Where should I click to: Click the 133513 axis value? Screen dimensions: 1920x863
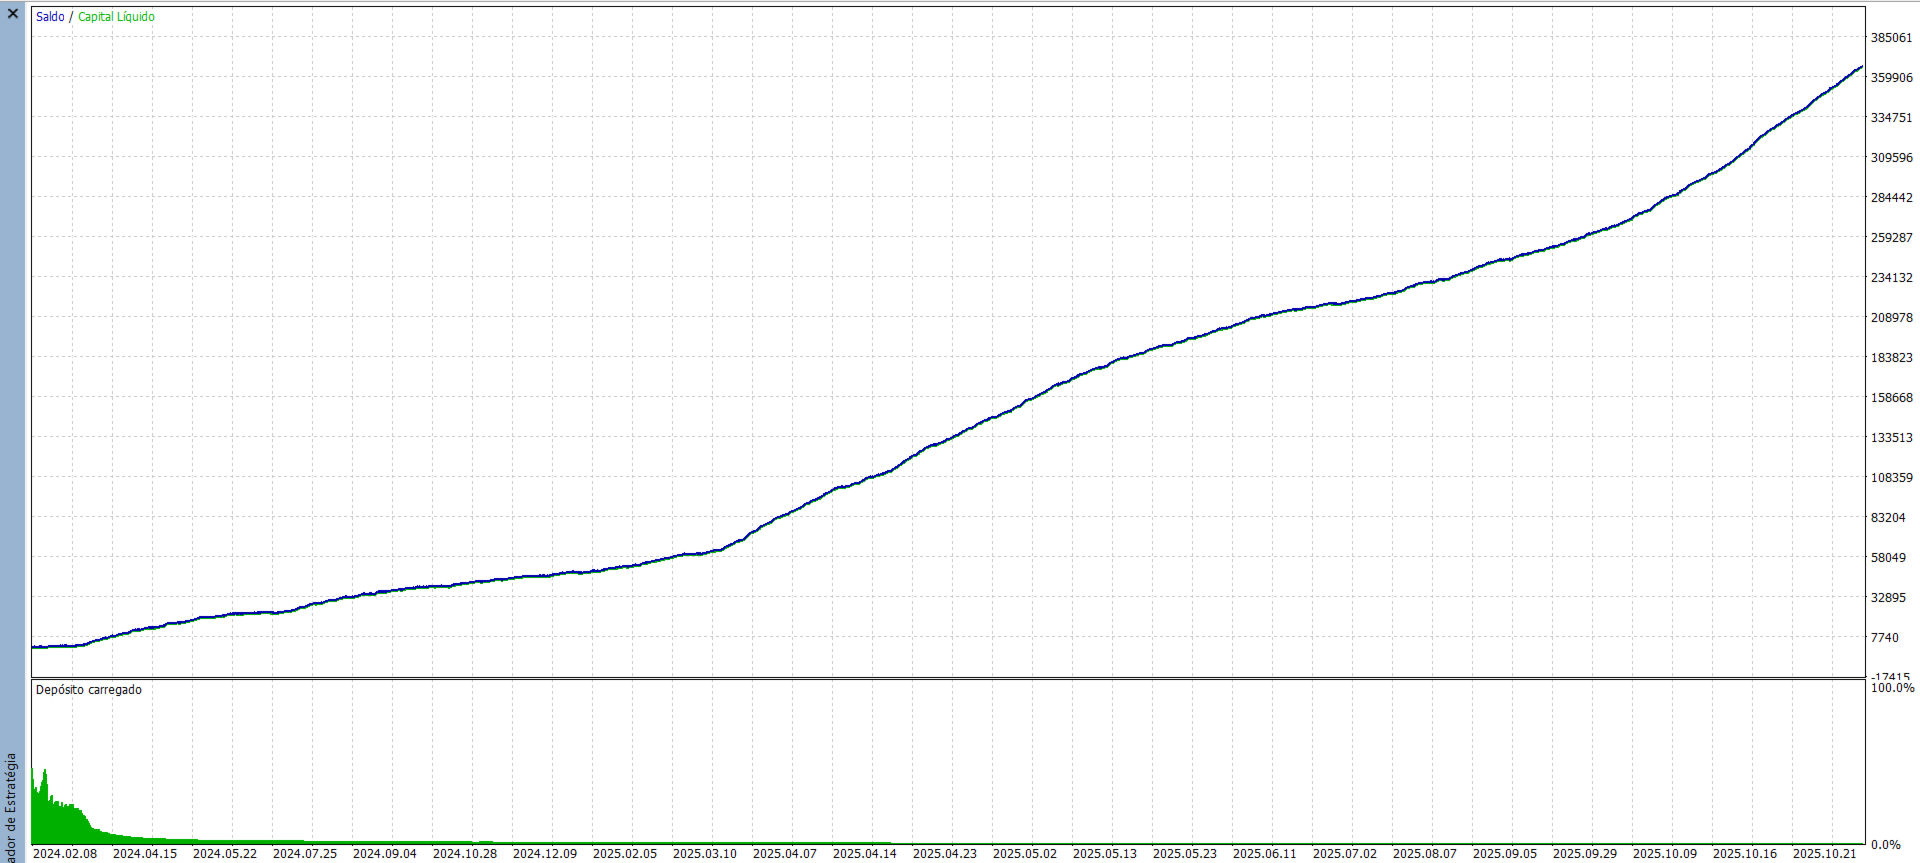click(1891, 438)
